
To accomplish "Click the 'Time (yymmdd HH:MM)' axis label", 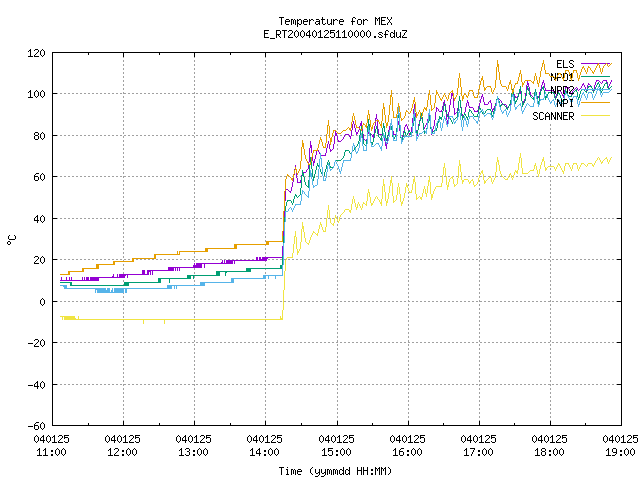I will pos(335,471).
